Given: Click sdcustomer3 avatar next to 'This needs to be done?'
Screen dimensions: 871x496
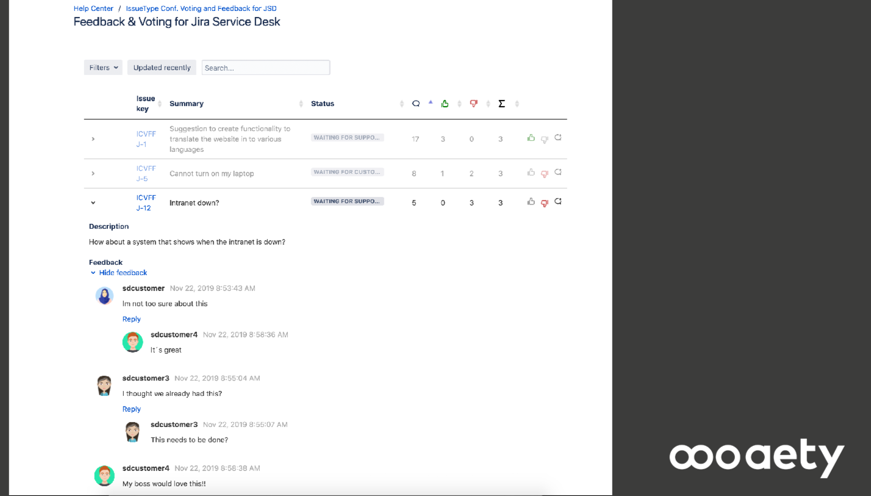Looking at the screenshot, I should [132, 432].
